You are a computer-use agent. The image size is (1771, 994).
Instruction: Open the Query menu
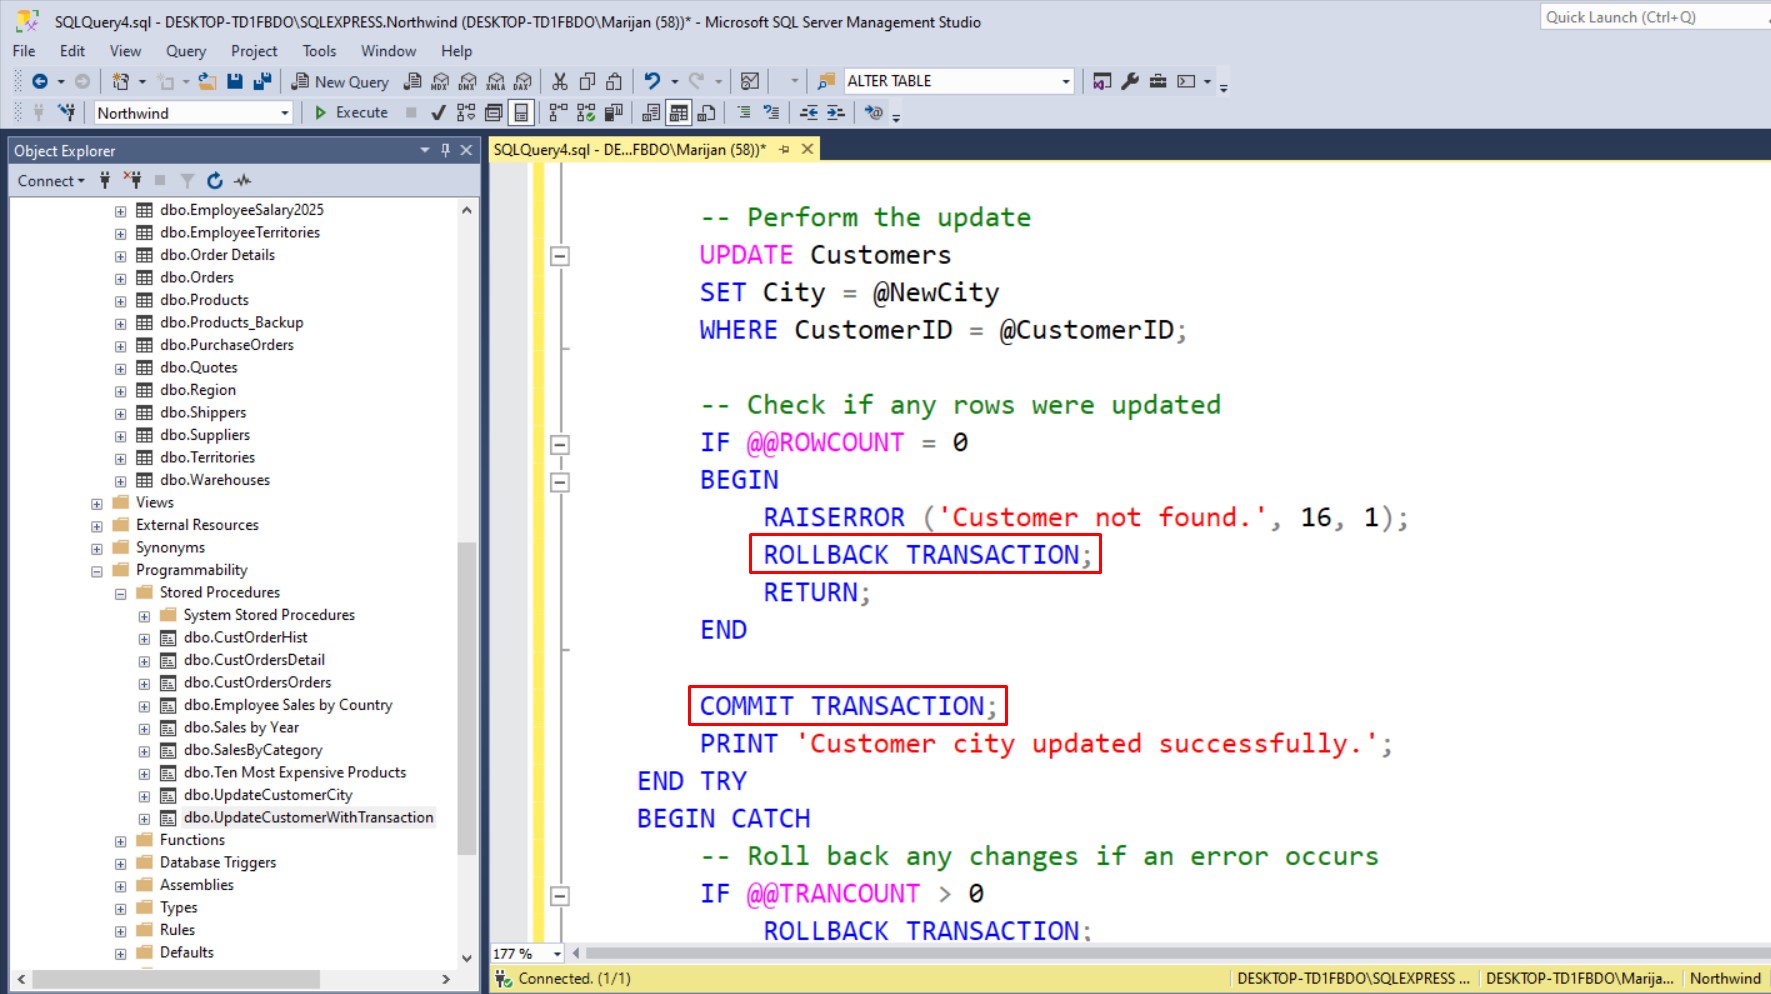185,51
